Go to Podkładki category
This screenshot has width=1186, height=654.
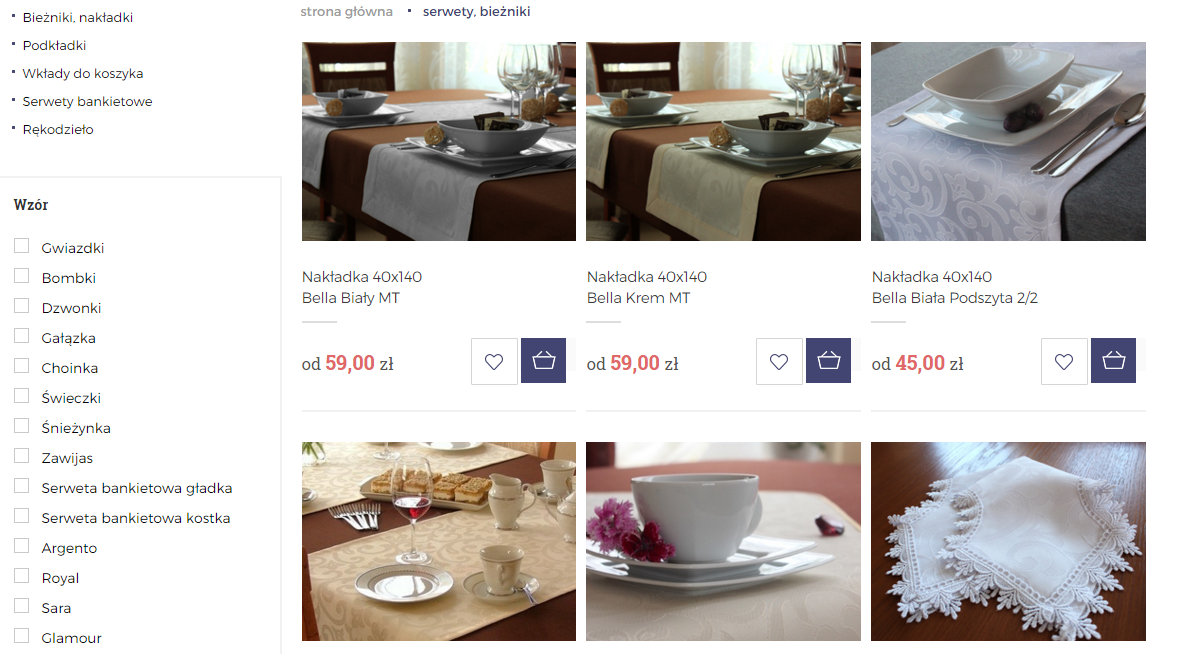[x=54, y=45]
